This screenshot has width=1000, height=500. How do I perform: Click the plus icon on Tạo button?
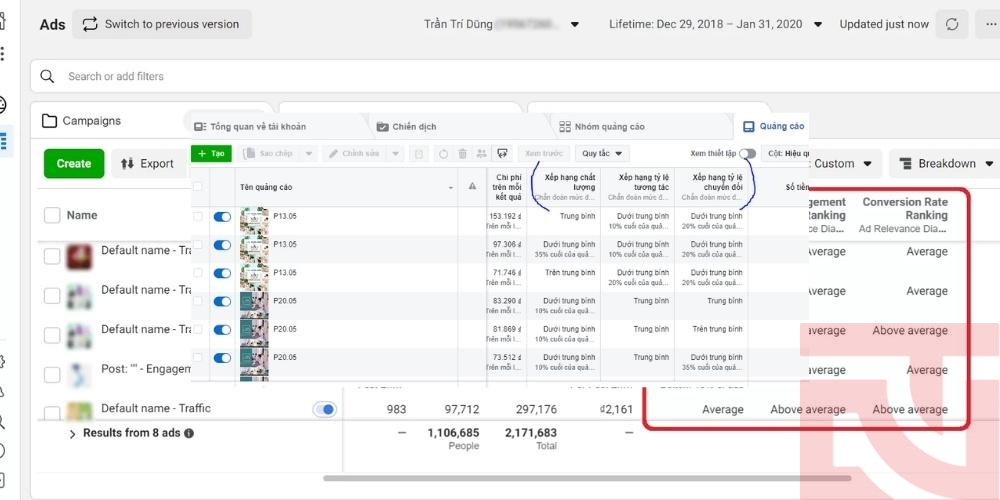point(202,154)
